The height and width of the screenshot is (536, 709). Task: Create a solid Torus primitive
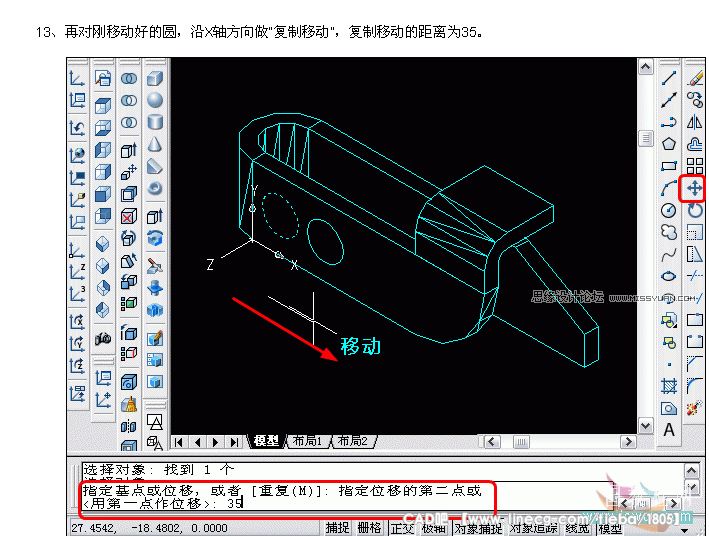point(155,188)
